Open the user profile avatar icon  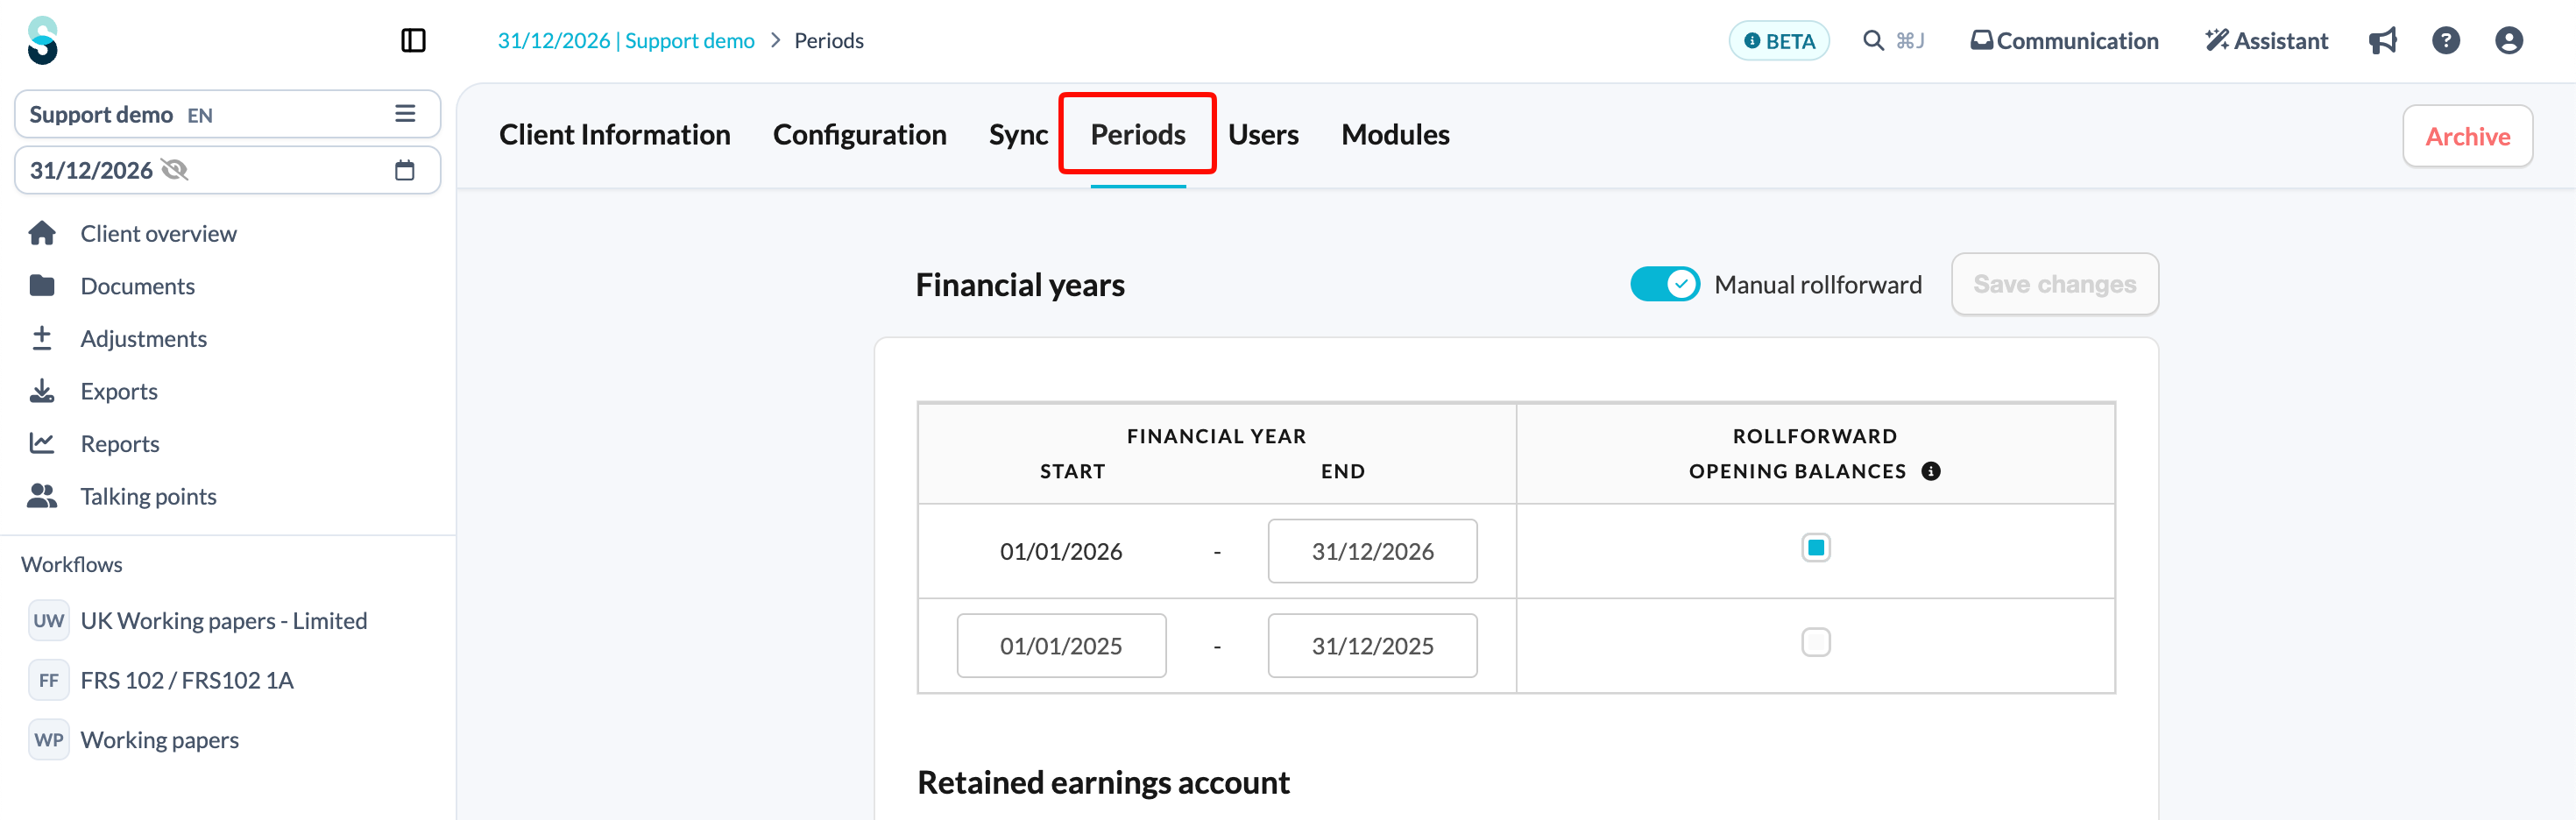point(2508,40)
